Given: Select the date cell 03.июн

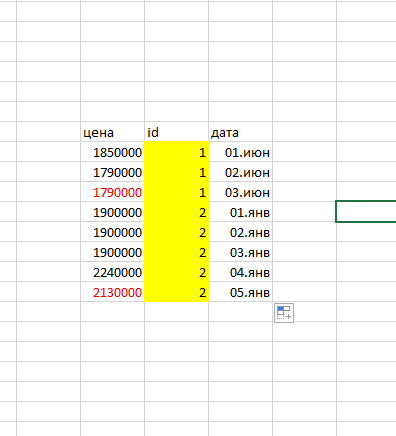Looking at the screenshot, I should (240, 192).
